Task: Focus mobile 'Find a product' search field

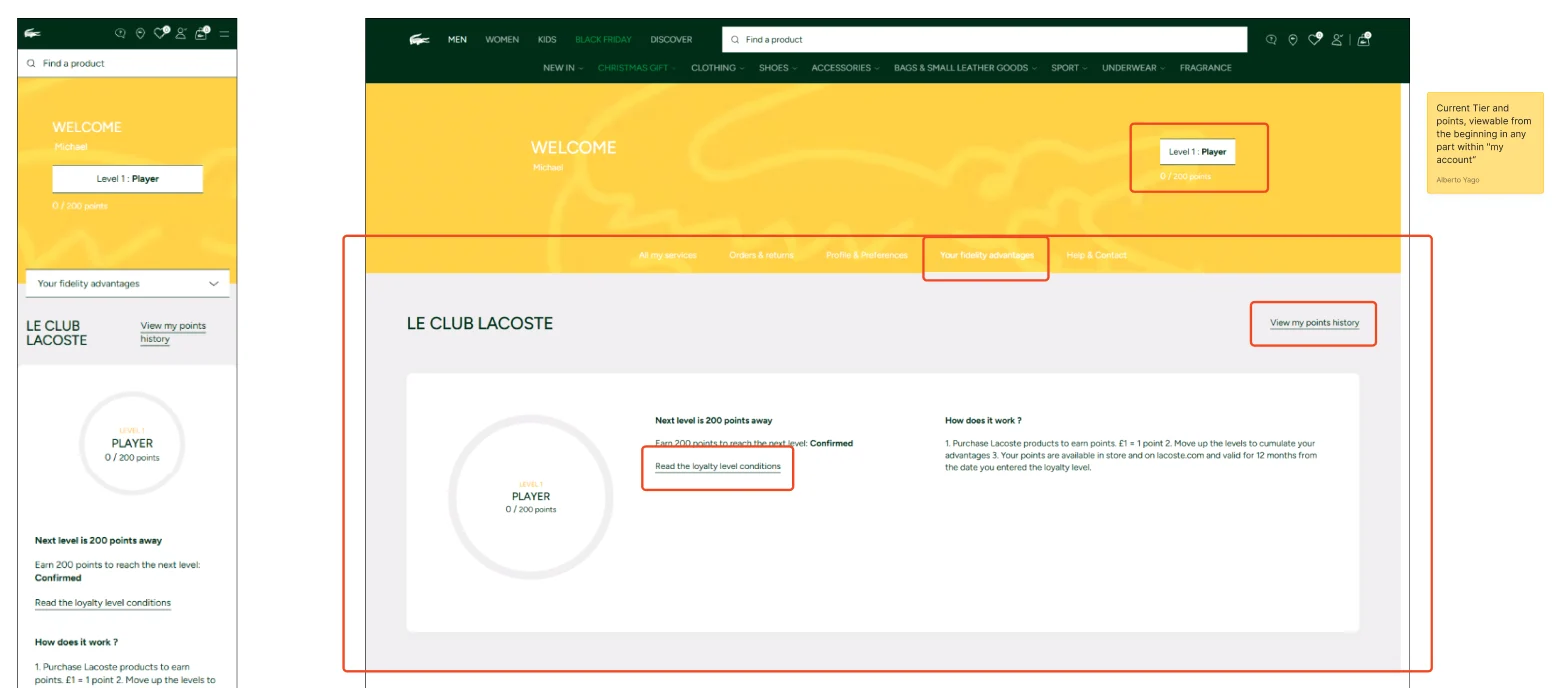Action: coord(127,63)
